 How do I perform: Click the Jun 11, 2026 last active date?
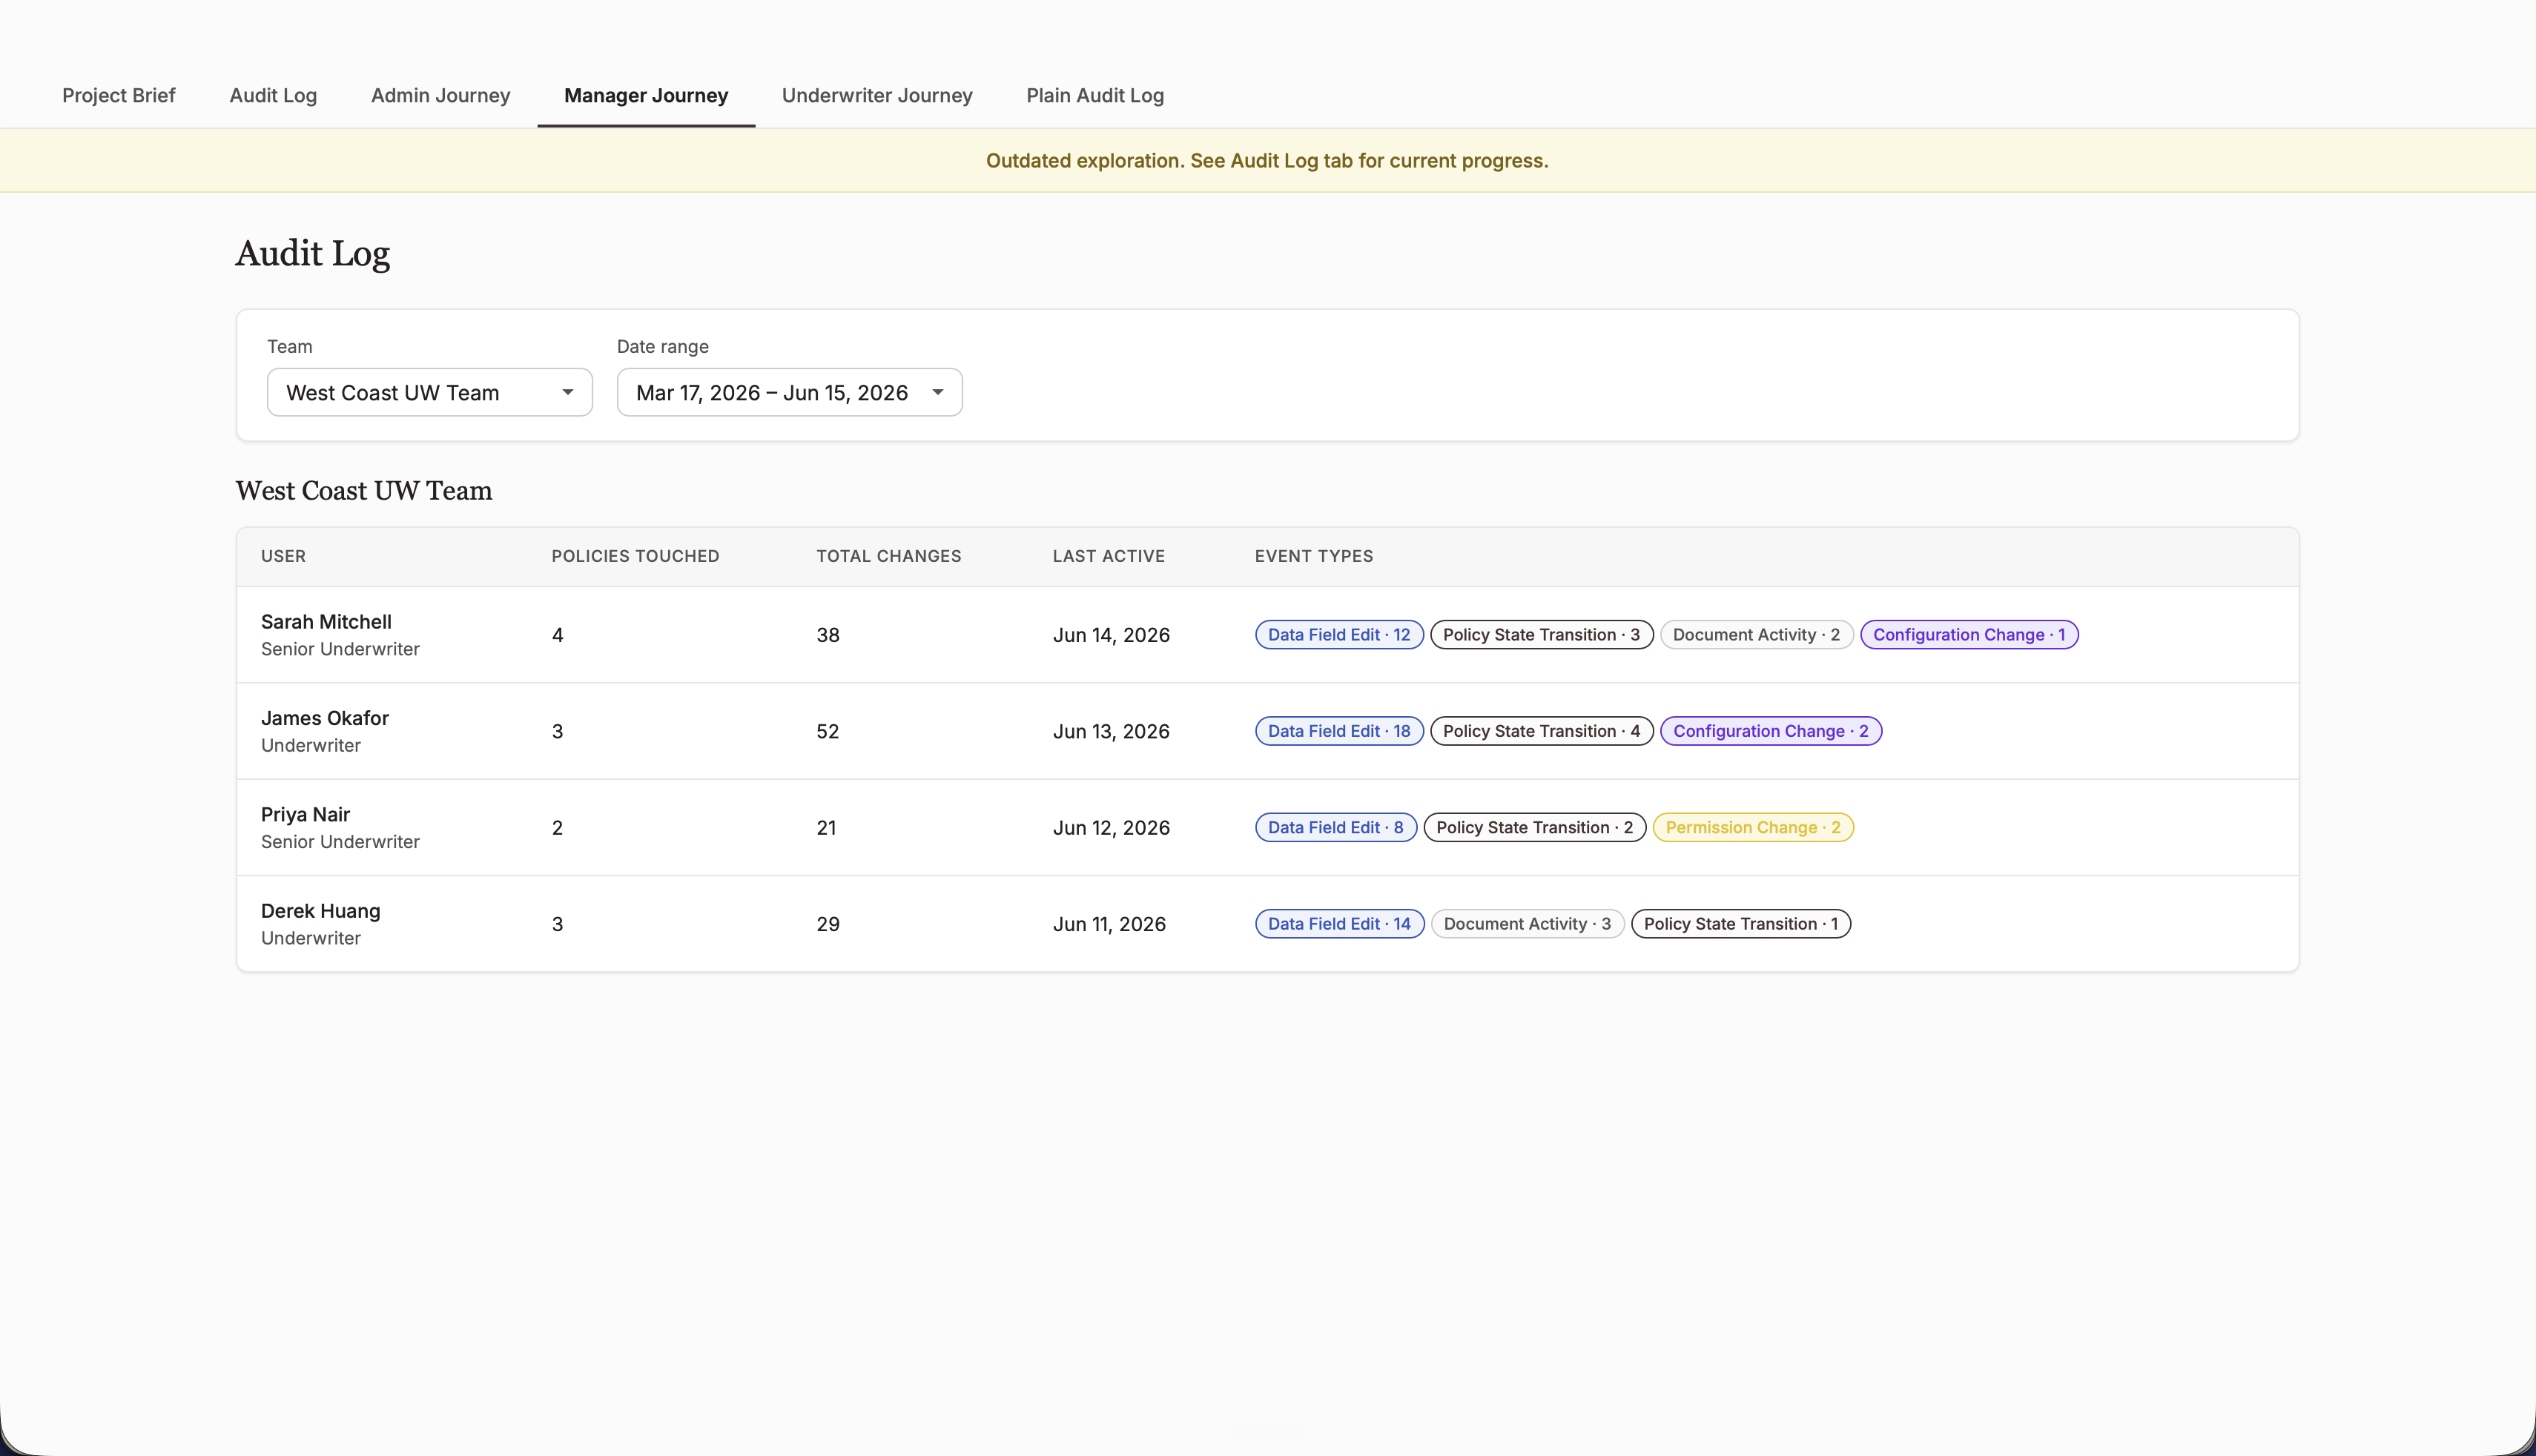[x=1109, y=924]
